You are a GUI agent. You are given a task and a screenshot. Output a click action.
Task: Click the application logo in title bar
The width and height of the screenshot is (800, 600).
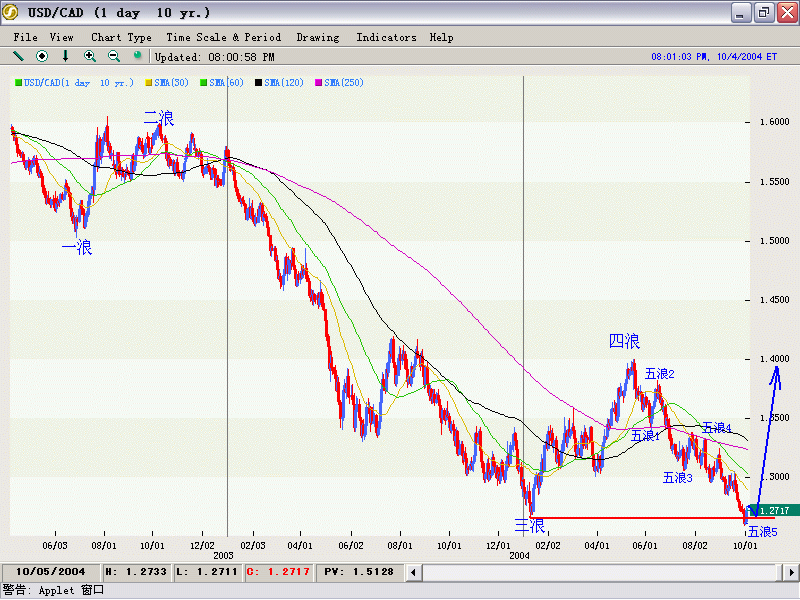[11, 13]
